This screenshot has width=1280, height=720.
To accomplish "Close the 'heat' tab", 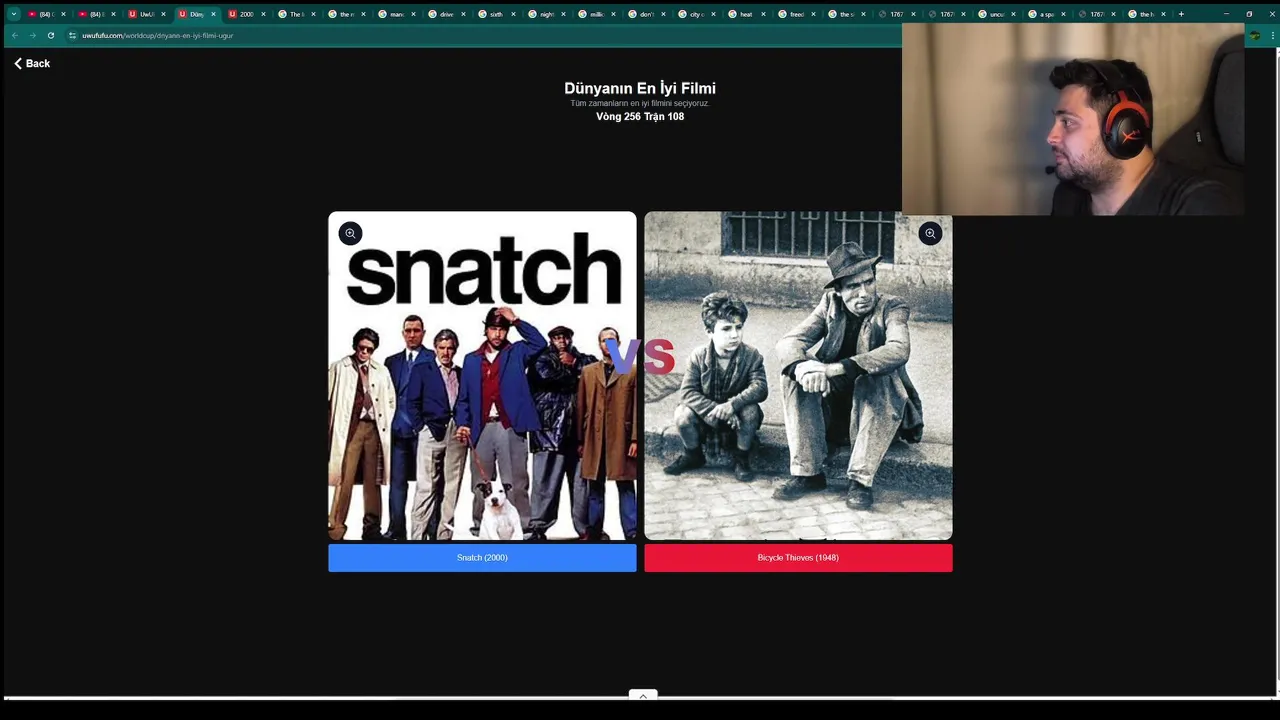I will (763, 14).
